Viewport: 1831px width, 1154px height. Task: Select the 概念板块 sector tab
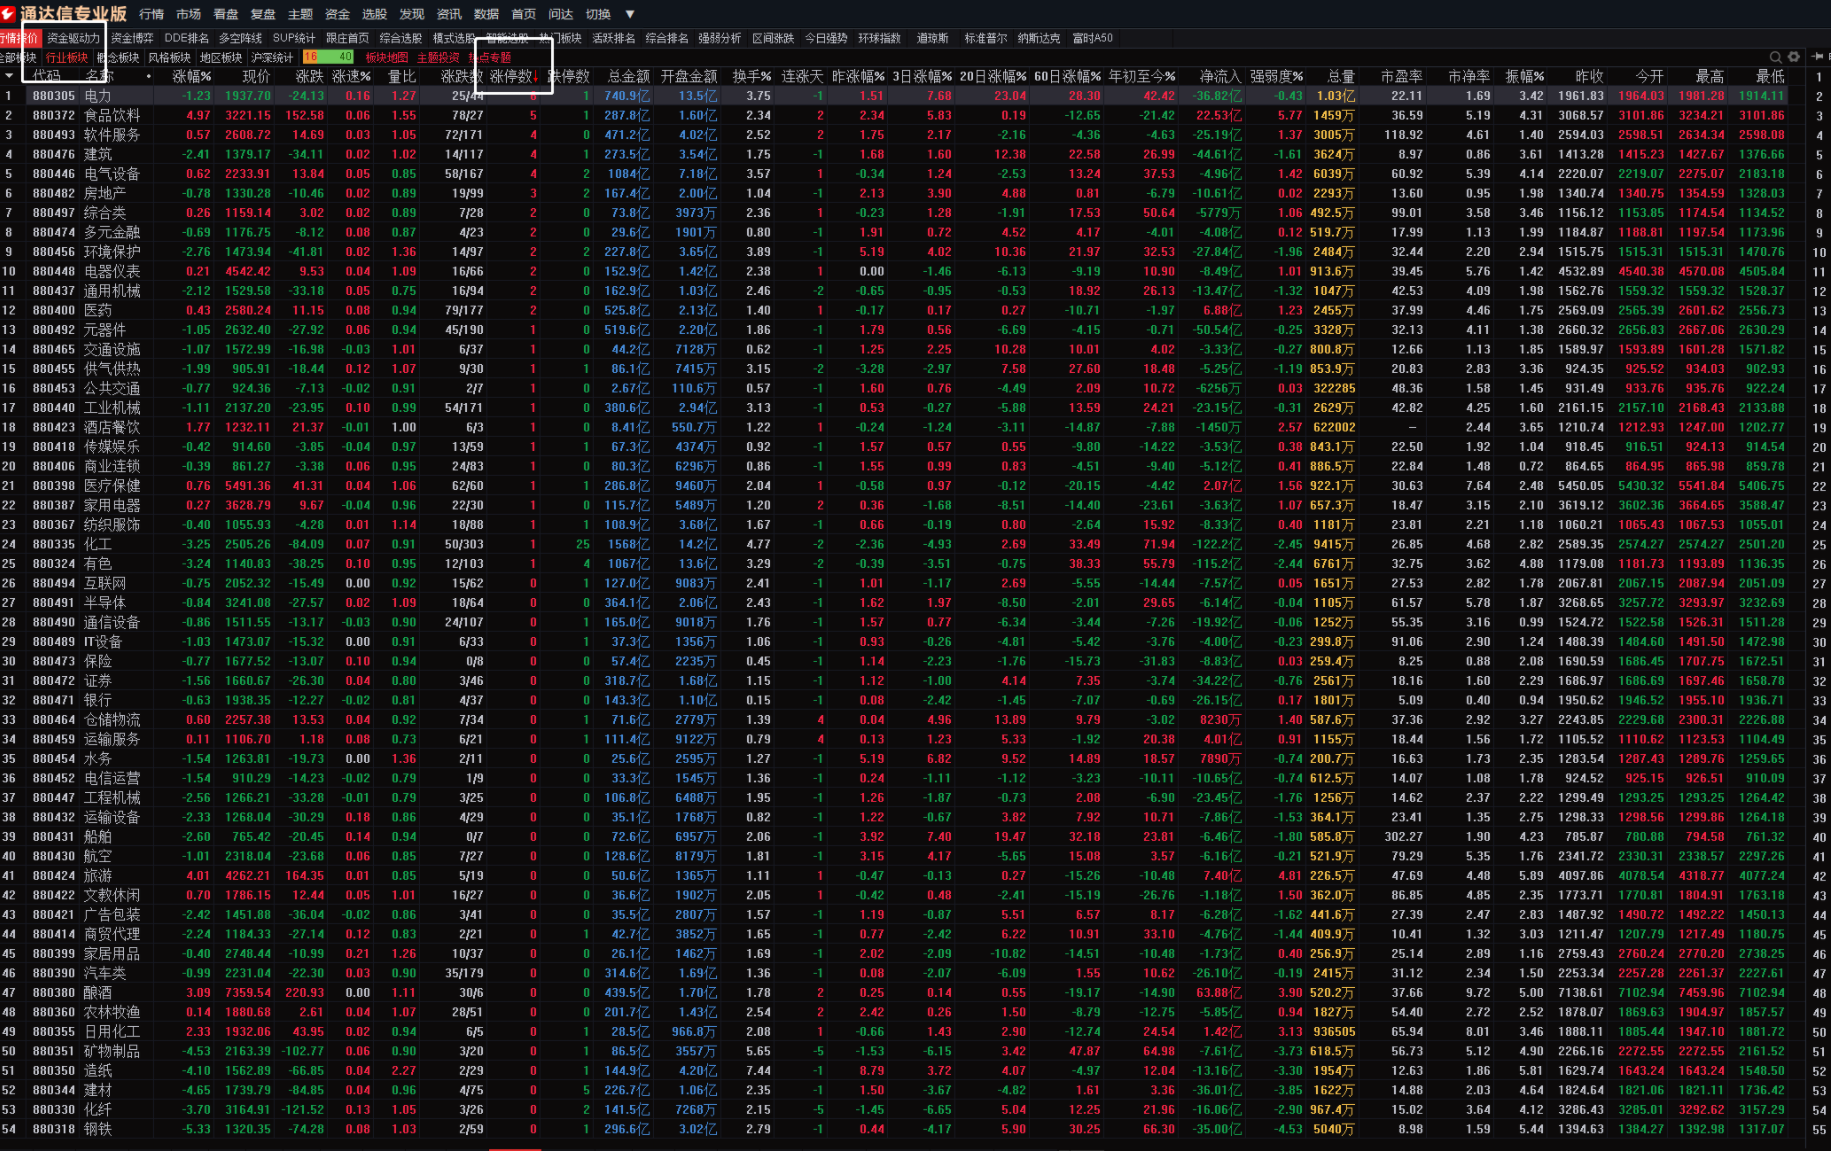[118, 57]
